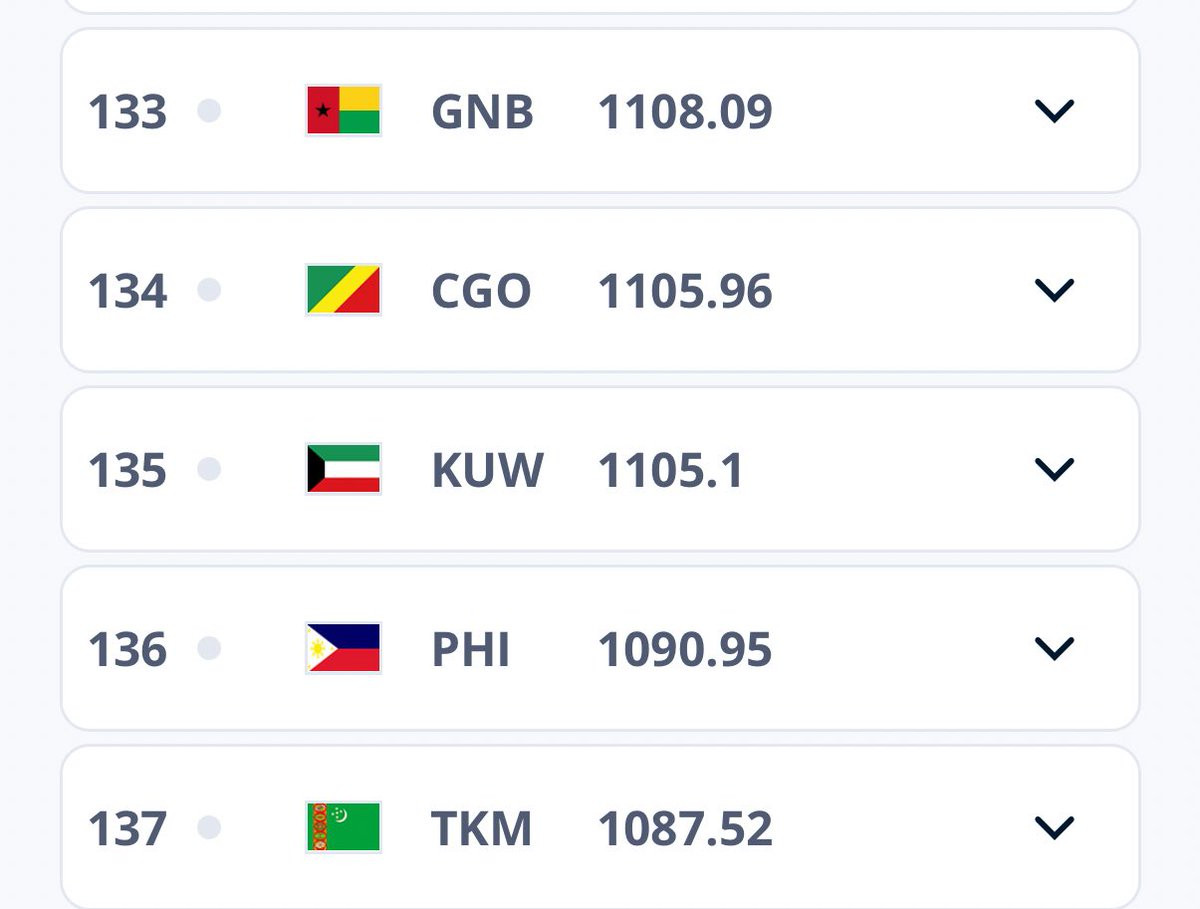1200x909 pixels.
Task: Expand the CGO row details
Action: [1054, 290]
